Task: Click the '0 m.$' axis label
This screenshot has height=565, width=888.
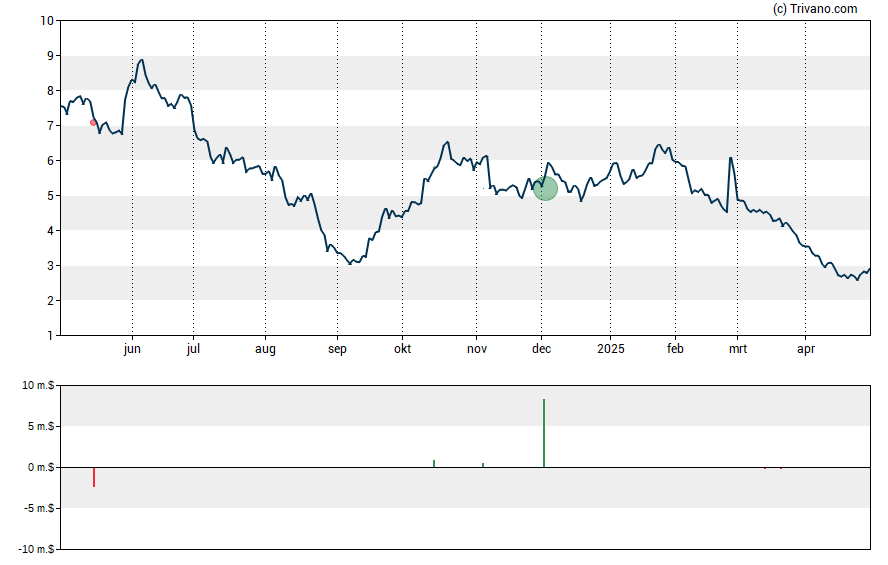Action: pyautogui.click(x=41, y=467)
